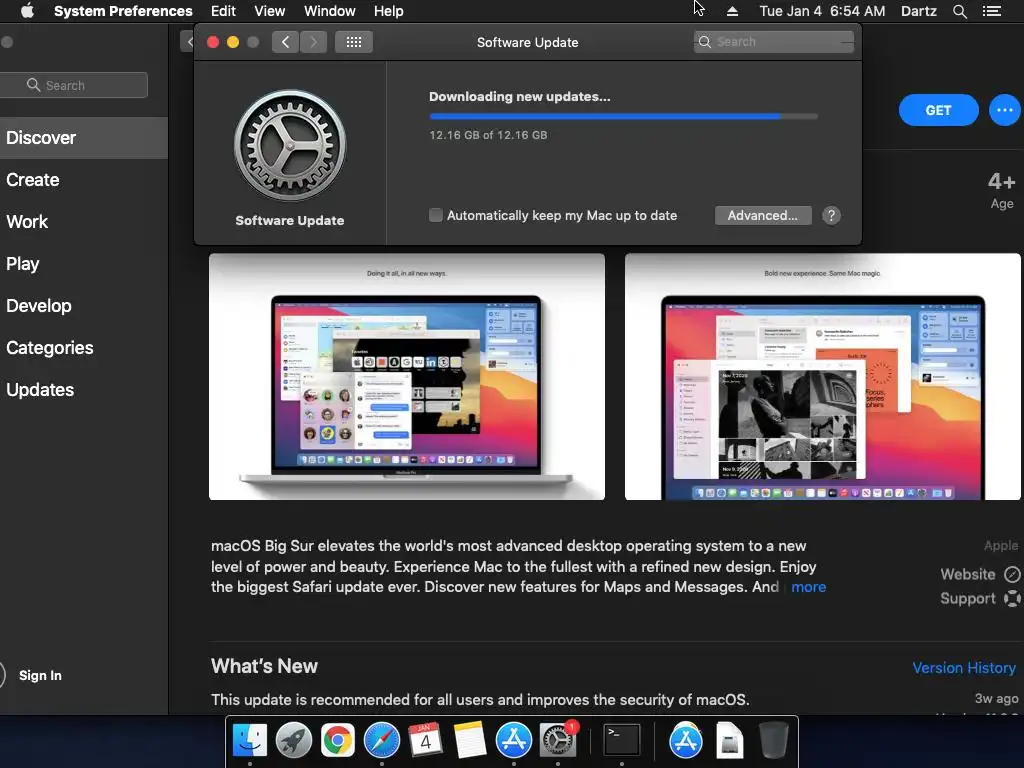Screen dimensions: 1024x768
Task: Open Terminal from the Dock
Action: (621, 741)
